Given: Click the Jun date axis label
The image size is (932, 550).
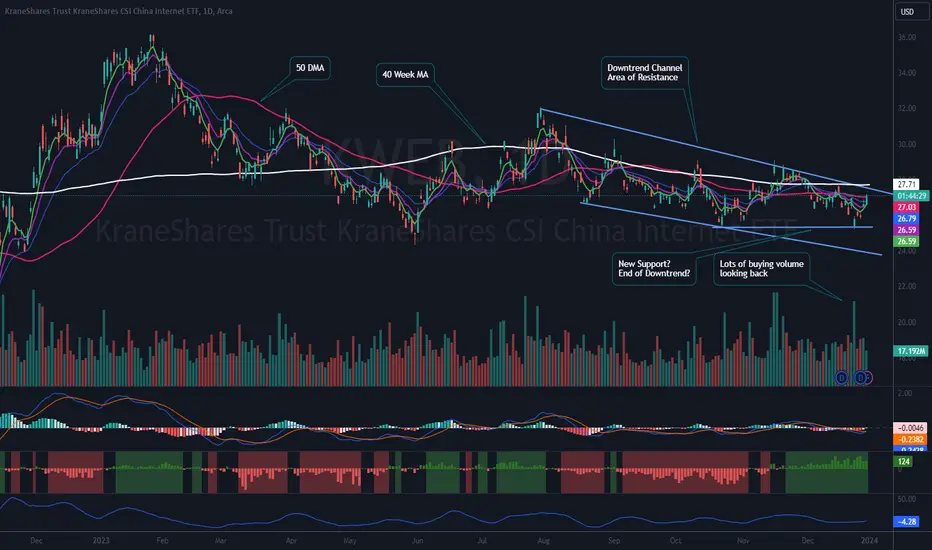Looking at the screenshot, I should click(417, 540).
